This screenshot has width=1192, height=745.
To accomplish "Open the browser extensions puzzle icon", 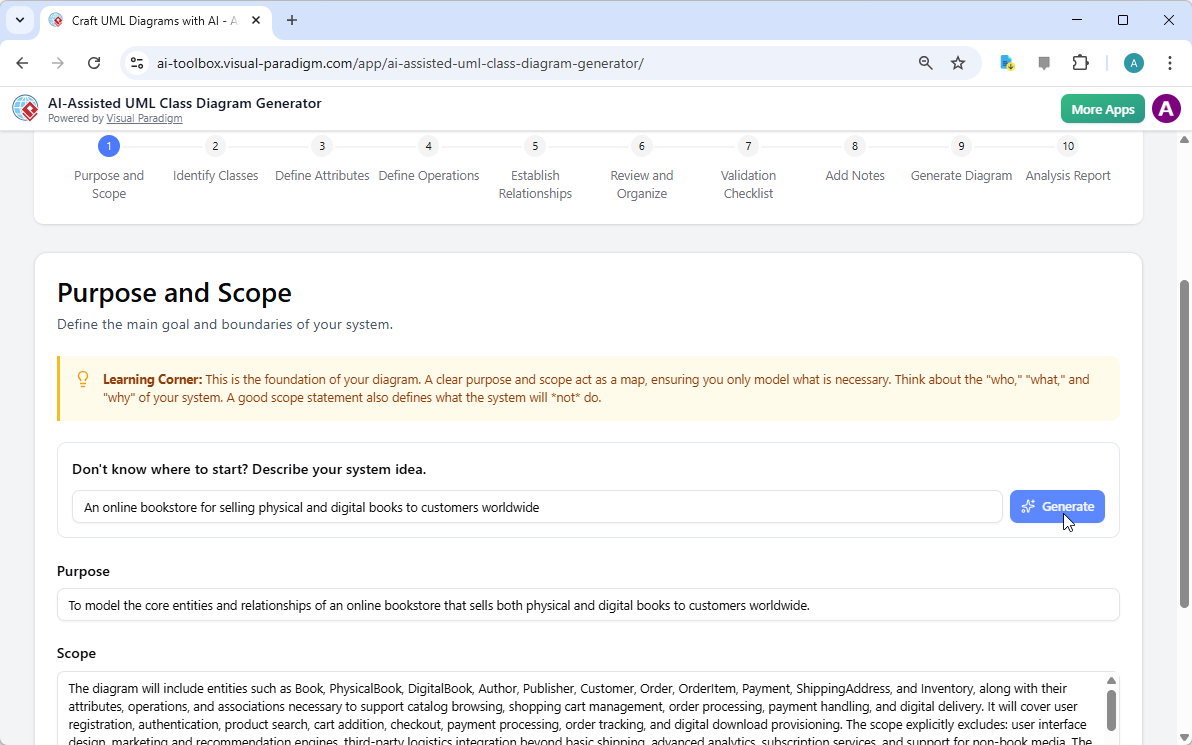I will (1081, 62).
